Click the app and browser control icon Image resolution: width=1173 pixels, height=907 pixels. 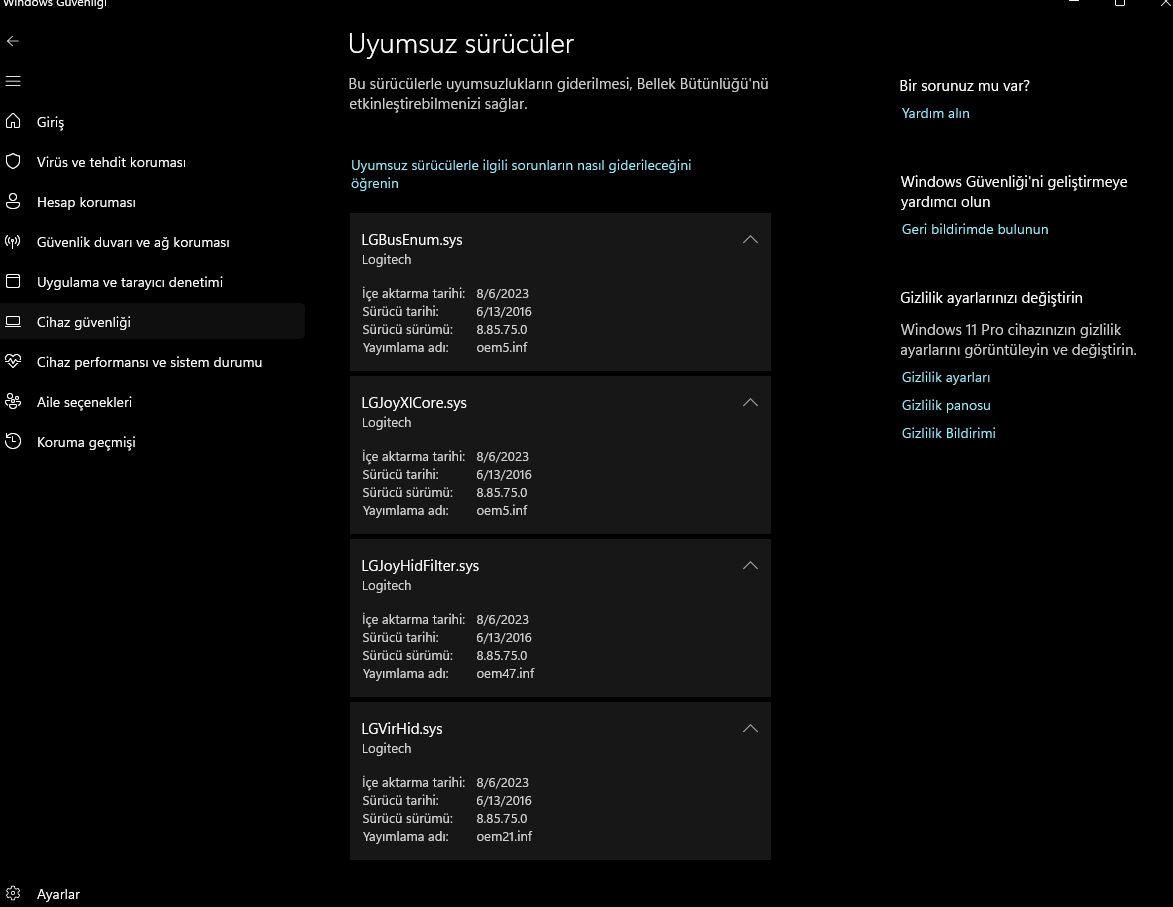click(13, 282)
